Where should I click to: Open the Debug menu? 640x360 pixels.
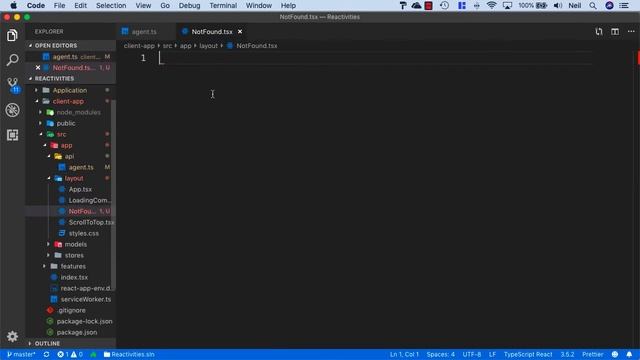189,5
